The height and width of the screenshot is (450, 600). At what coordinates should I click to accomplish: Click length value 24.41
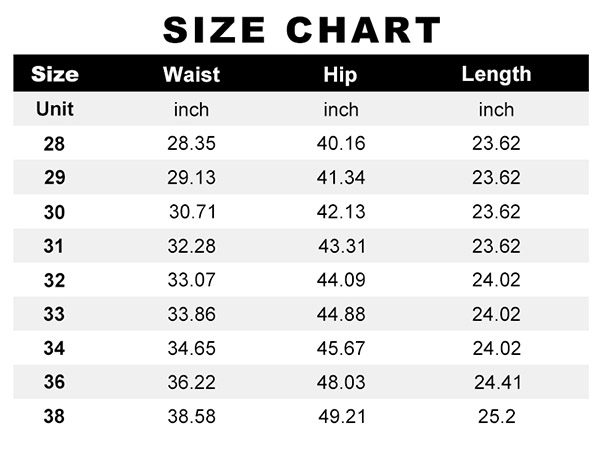(x=498, y=382)
